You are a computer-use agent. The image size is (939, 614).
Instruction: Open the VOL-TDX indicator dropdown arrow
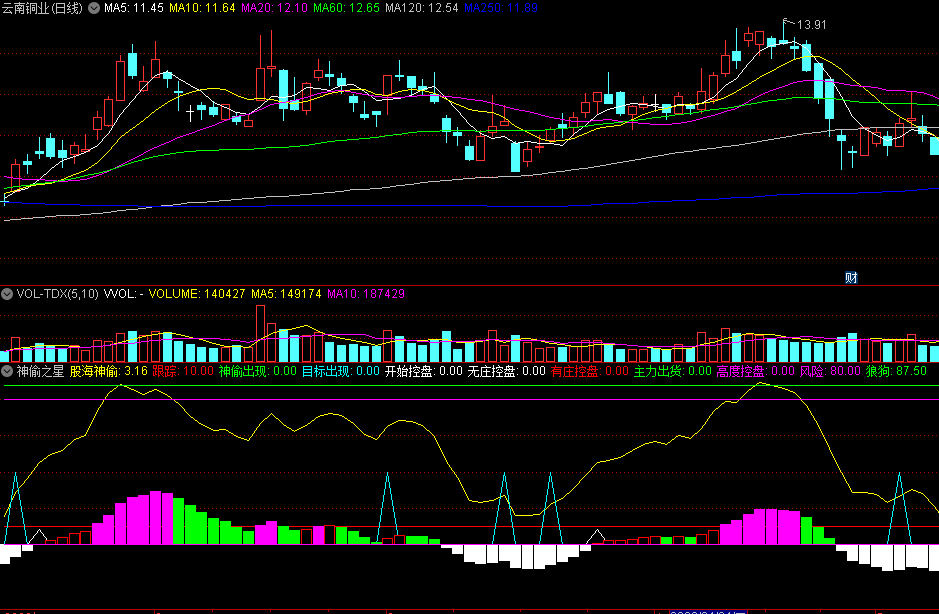[7, 294]
